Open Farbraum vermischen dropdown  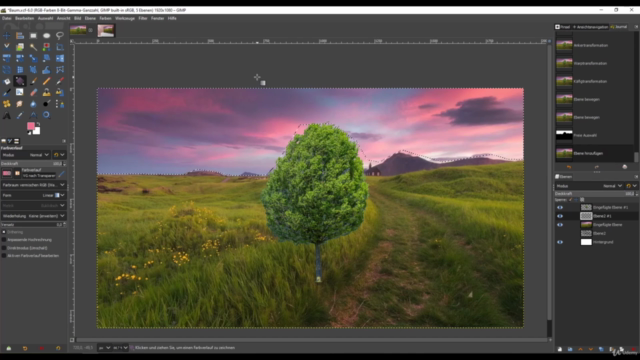33,185
